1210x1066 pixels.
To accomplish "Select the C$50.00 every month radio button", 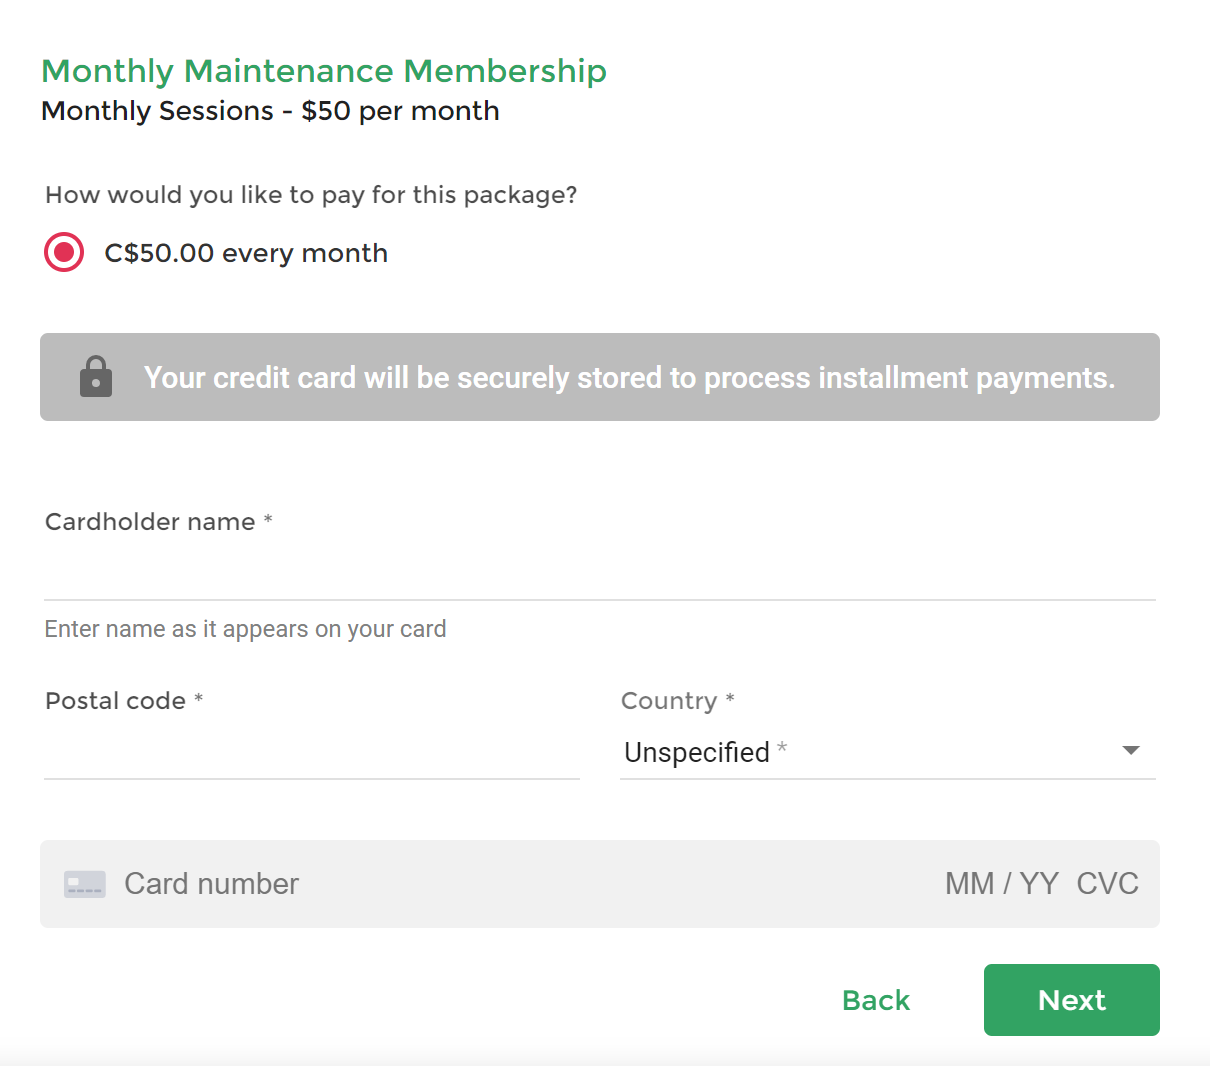I will click(64, 252).
